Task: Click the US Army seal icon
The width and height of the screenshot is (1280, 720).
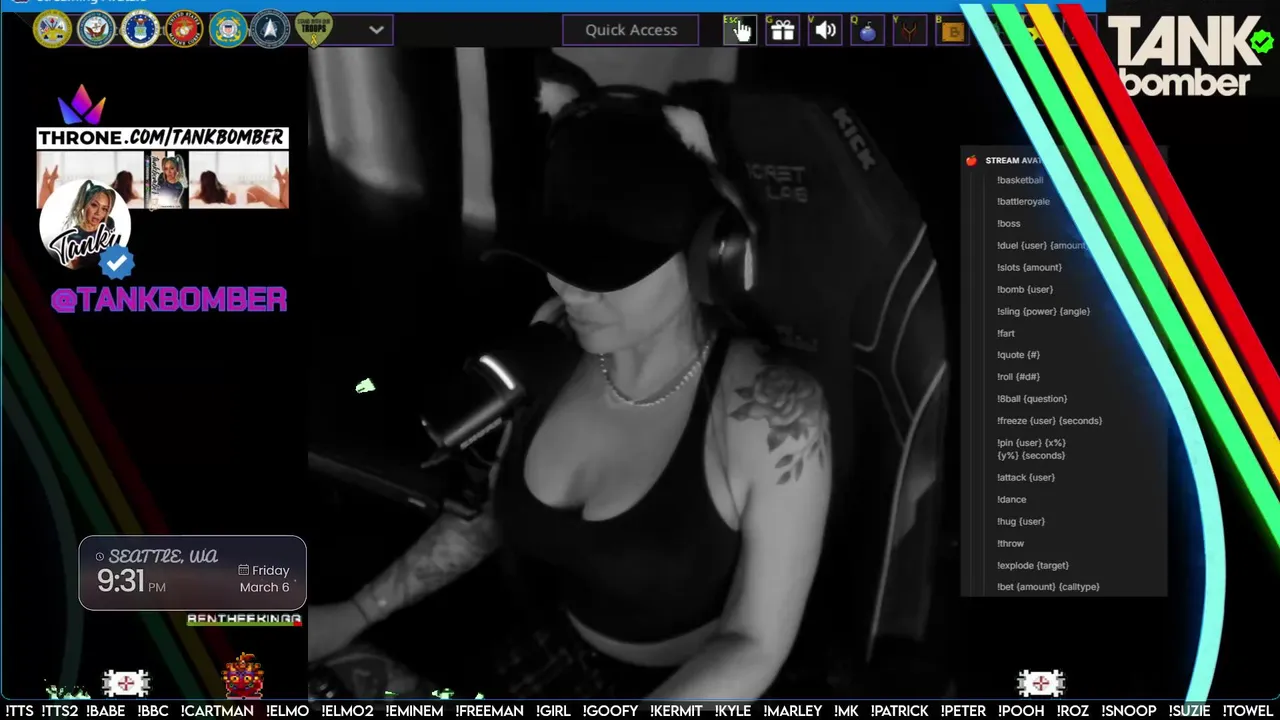Action: click(x=52, y=29)
